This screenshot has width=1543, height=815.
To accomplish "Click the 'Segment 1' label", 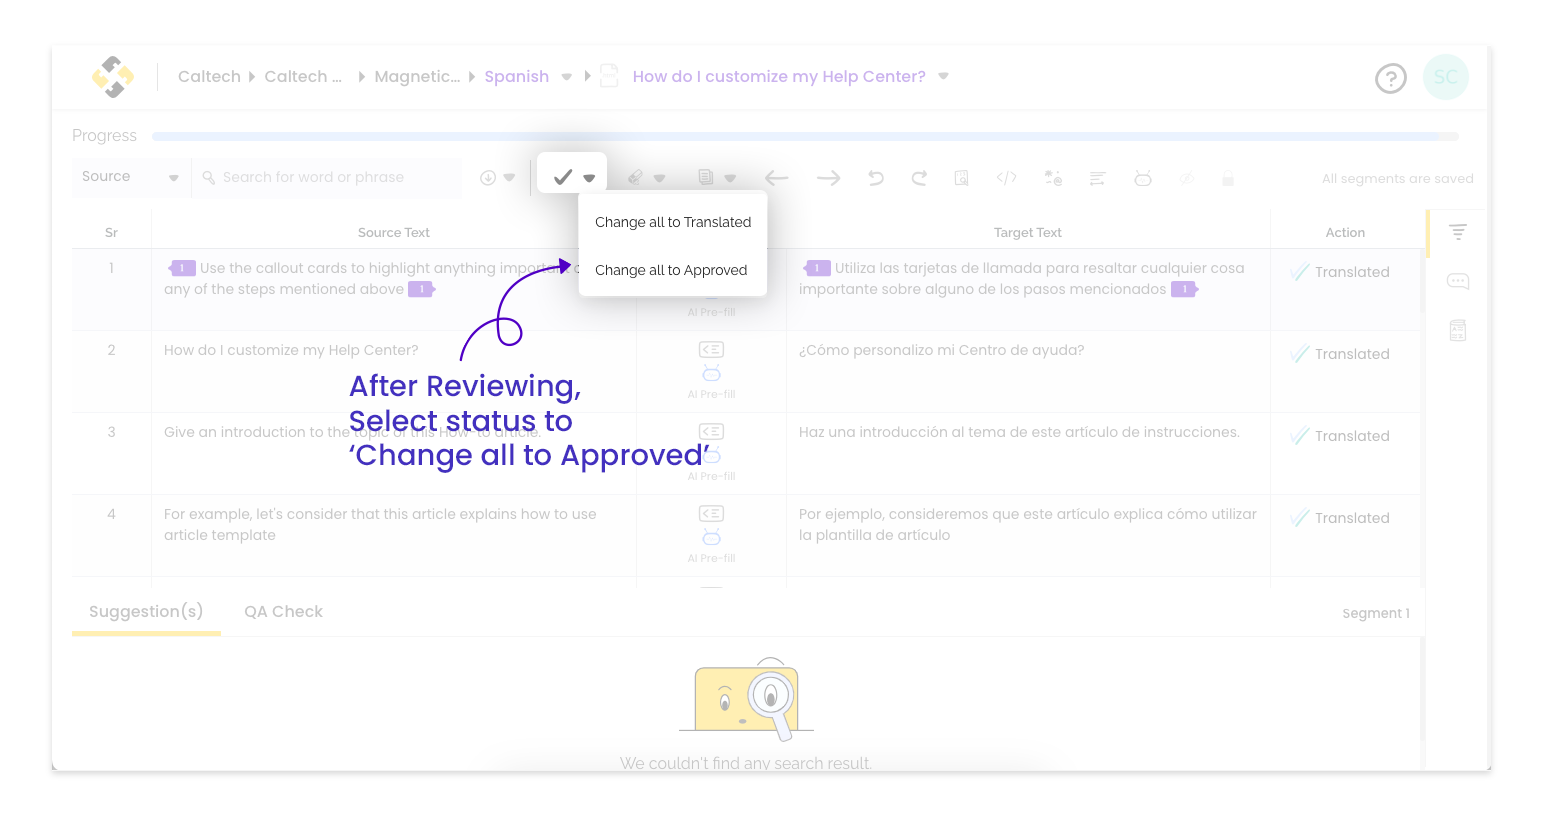I will click(x=1375, y=613).
